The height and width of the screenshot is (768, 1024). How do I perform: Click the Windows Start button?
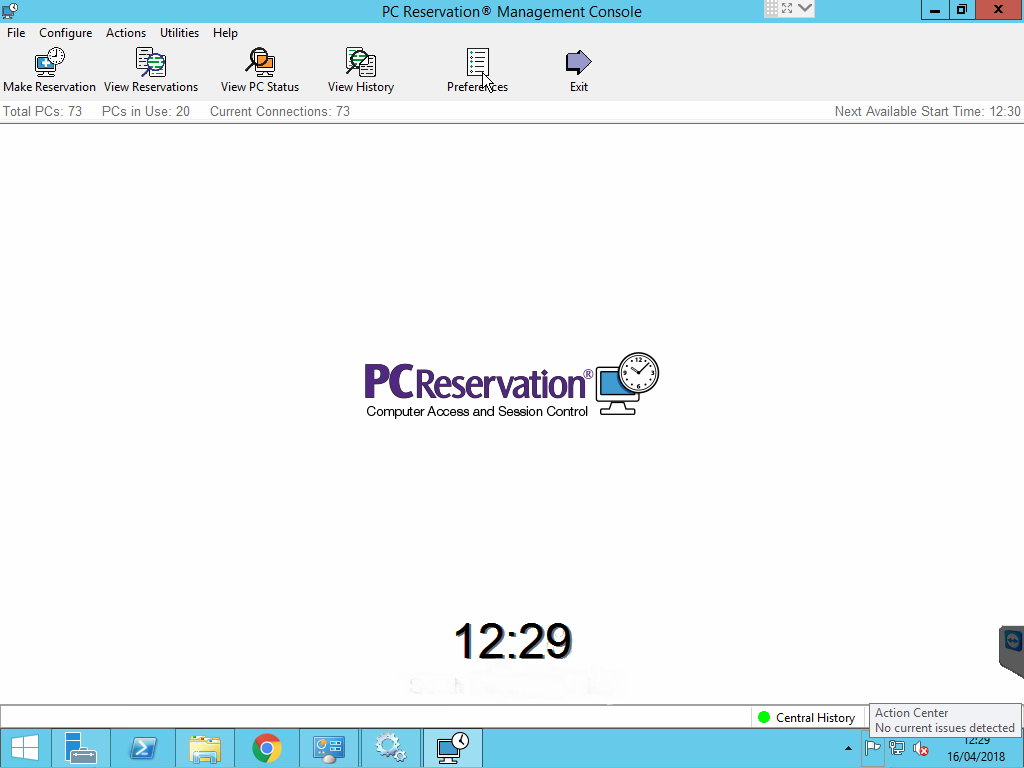(x=25, y=748)
